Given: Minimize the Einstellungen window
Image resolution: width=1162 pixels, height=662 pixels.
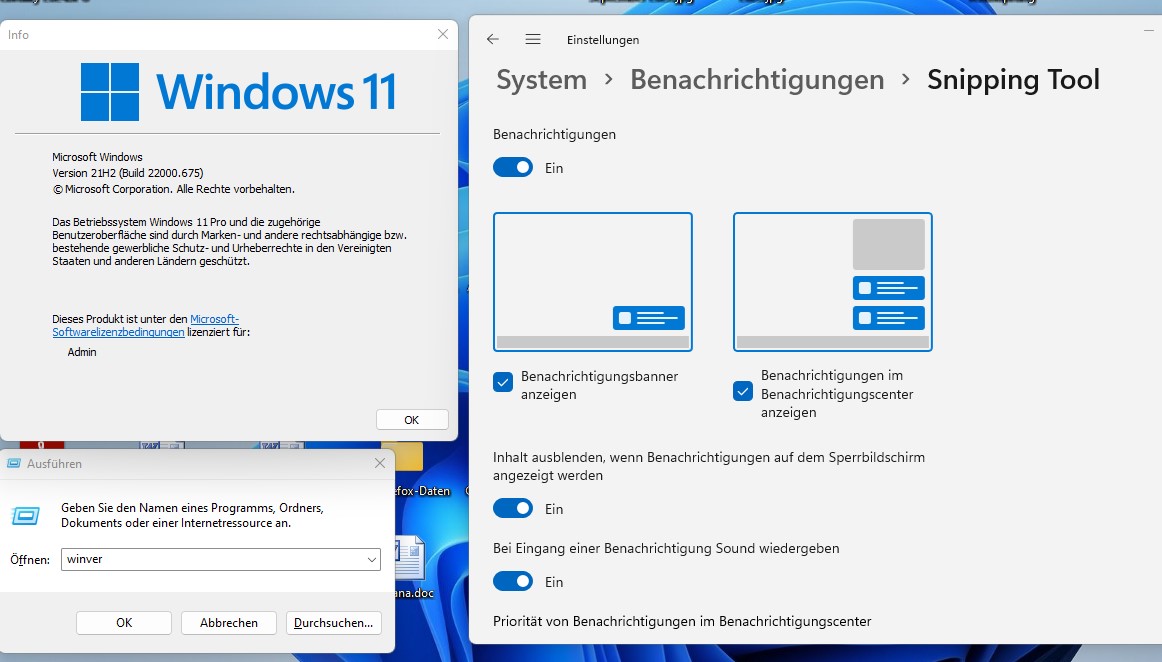Looking at the screenshot, I should click(x=1149, y=30).
